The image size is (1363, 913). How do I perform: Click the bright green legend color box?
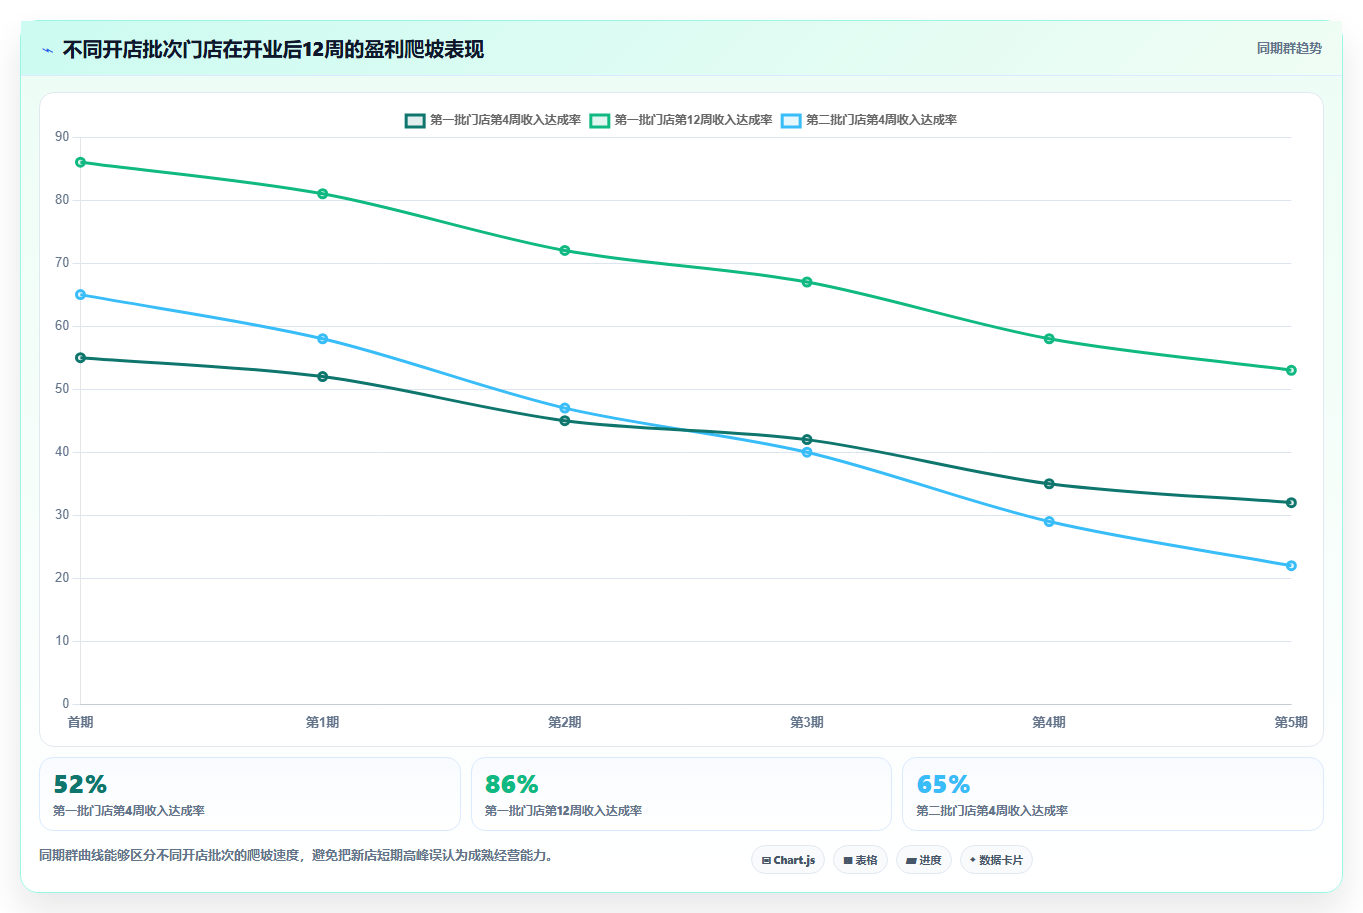coord(599,120)
